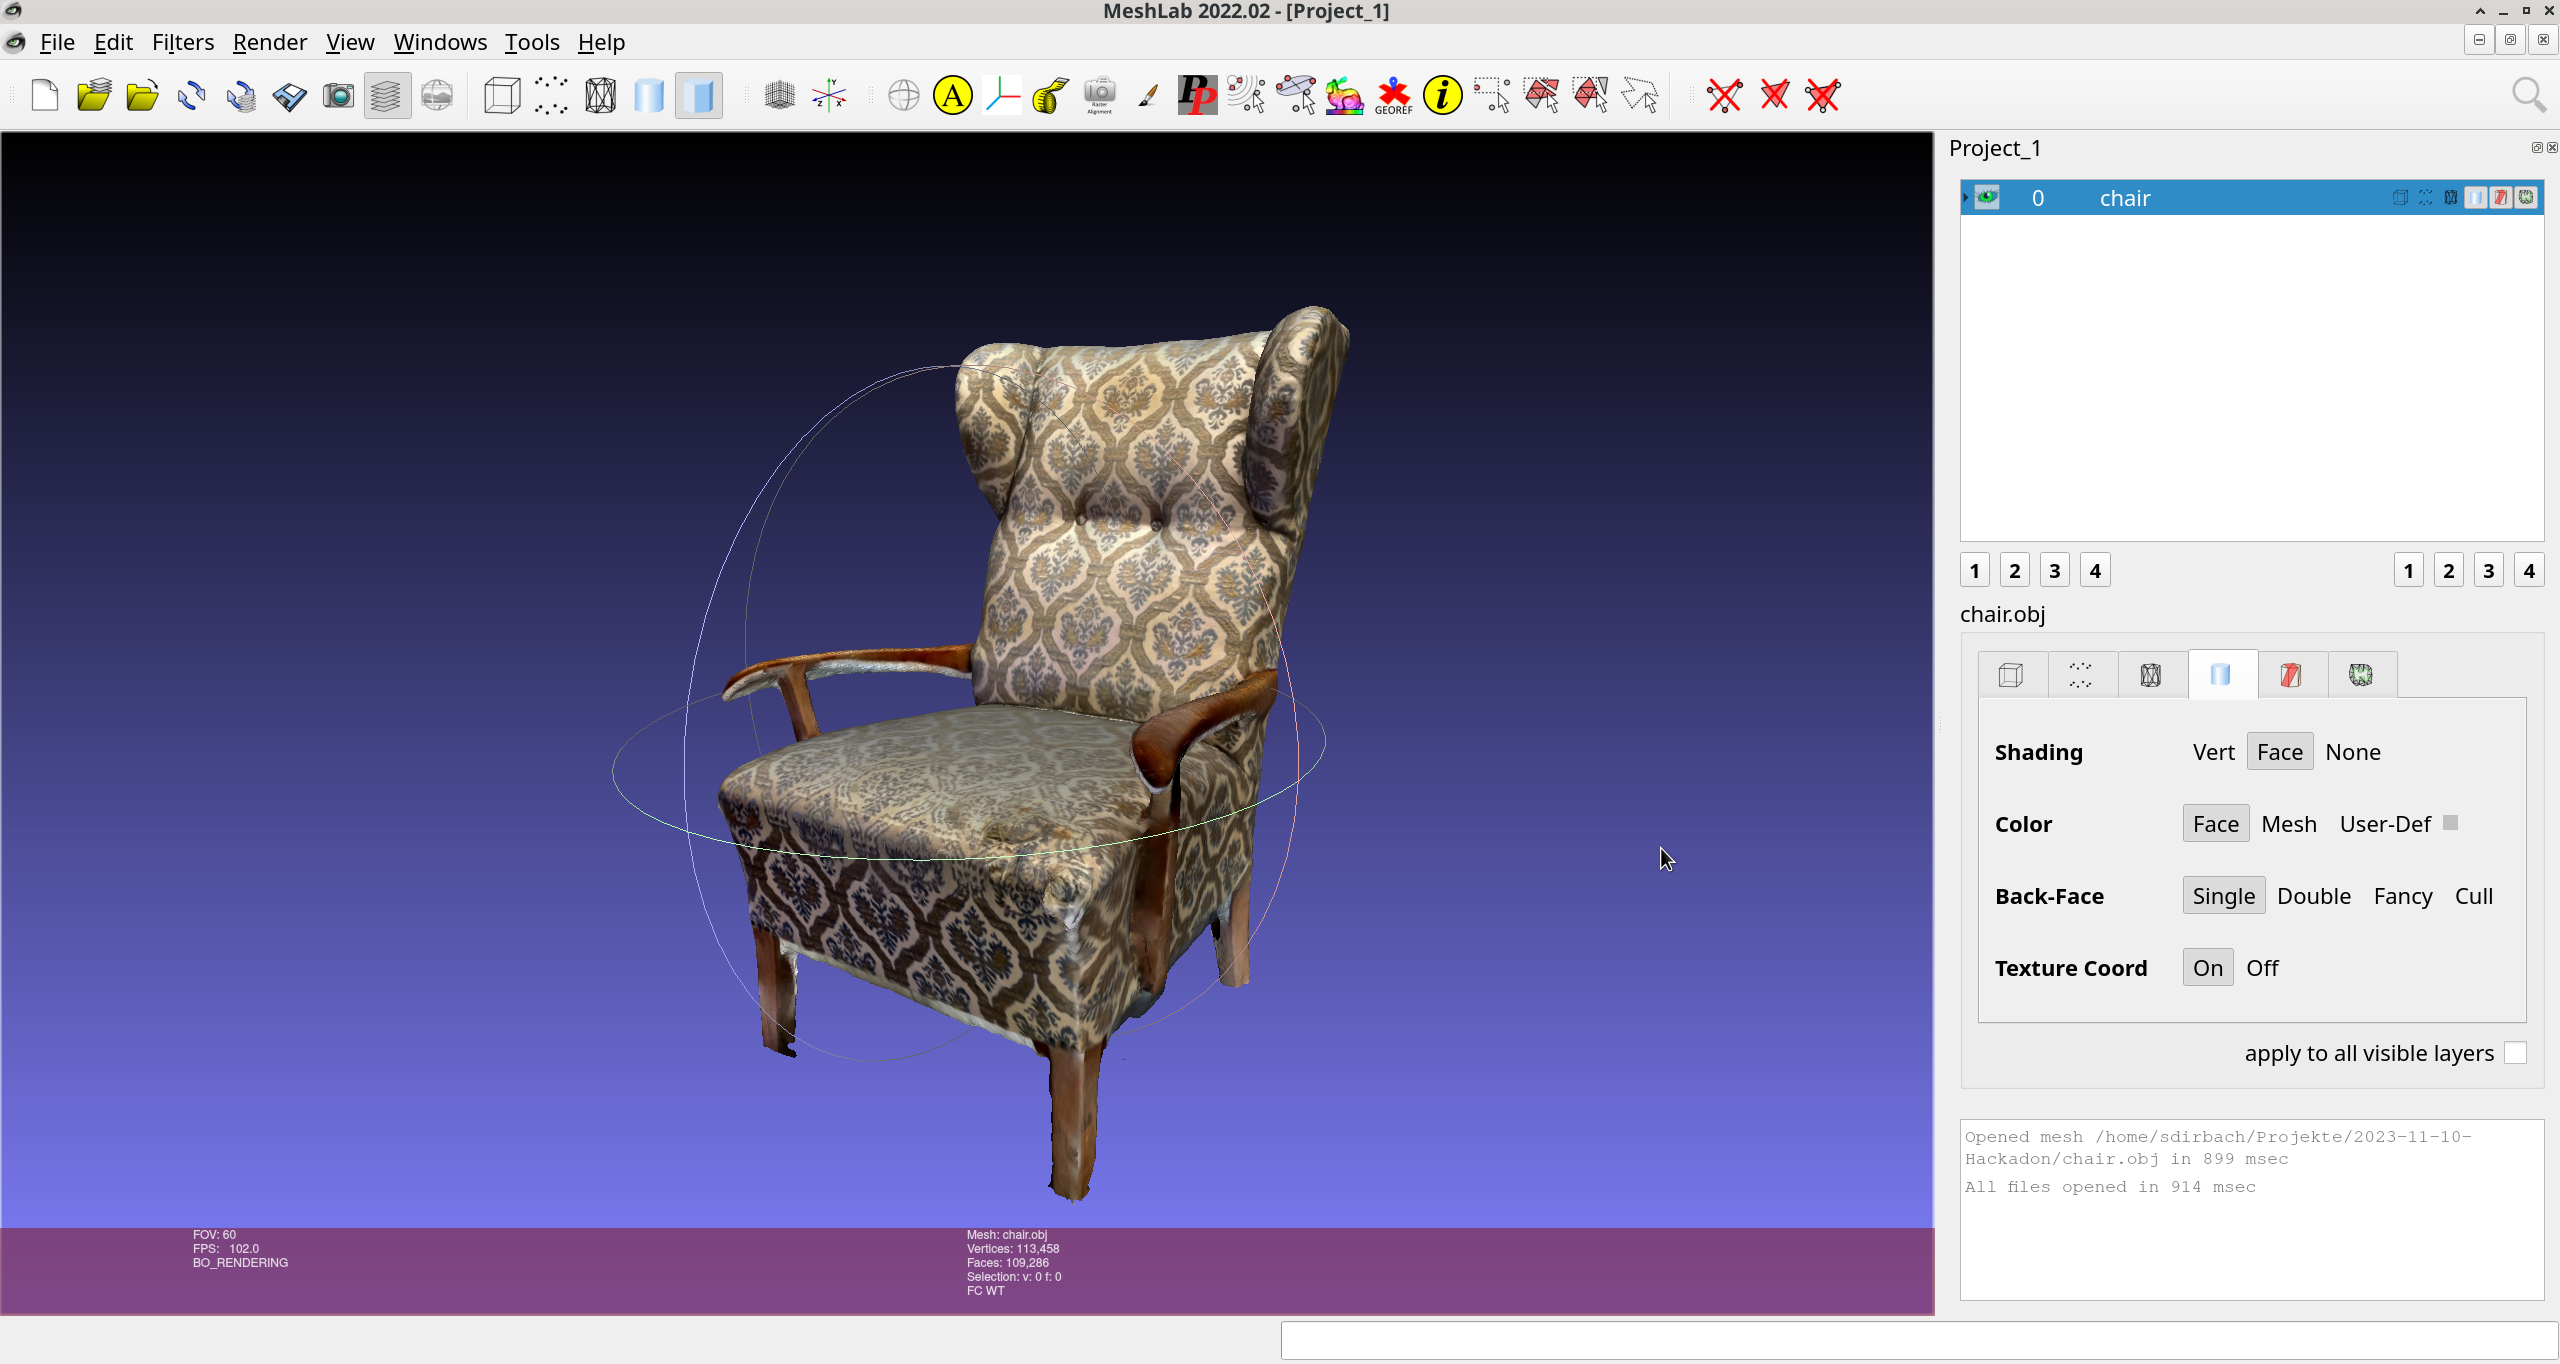Click the Snapshot camera toolbar icon
The height and width of the screenshot is (1364, 2560).
[x=339, y=96]
